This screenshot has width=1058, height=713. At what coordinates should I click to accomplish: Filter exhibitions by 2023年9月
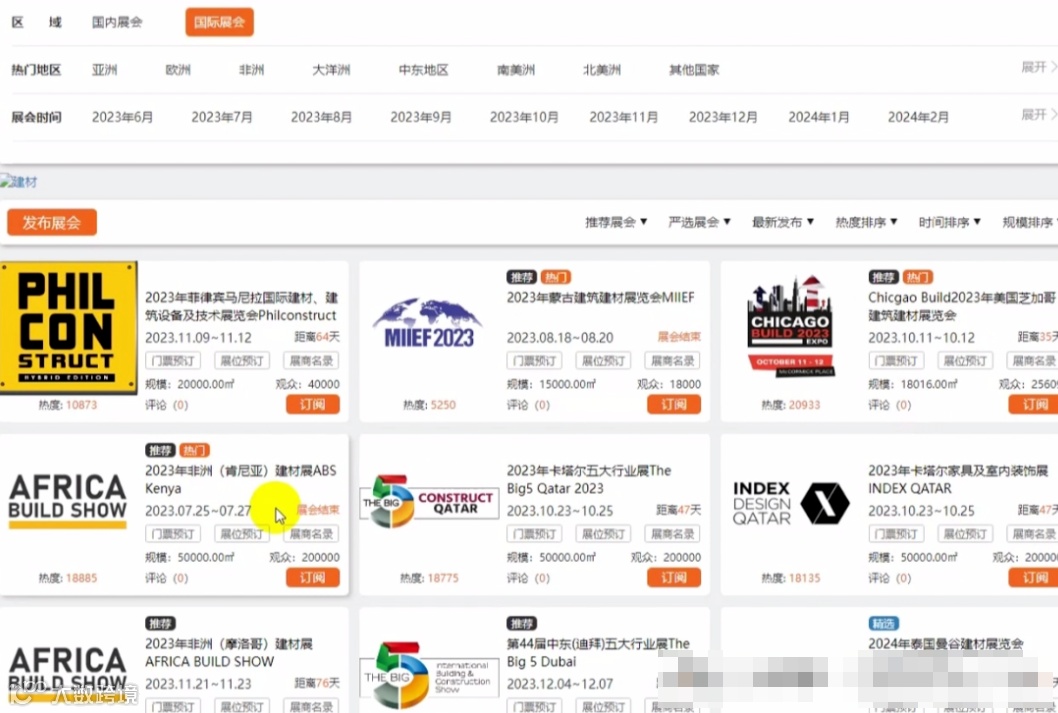[x=421, y=117]
